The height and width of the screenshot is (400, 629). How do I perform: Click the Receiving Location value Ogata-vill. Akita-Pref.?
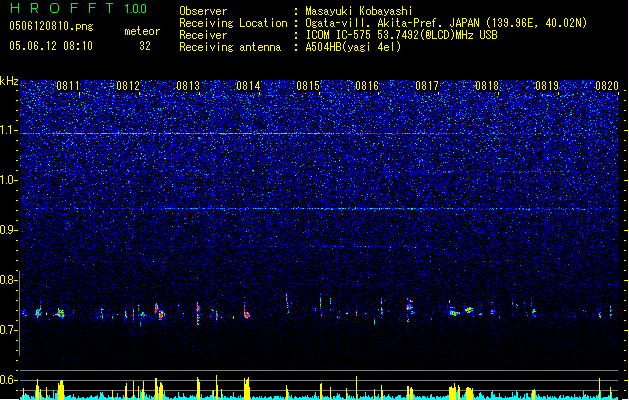coord(374,23)
